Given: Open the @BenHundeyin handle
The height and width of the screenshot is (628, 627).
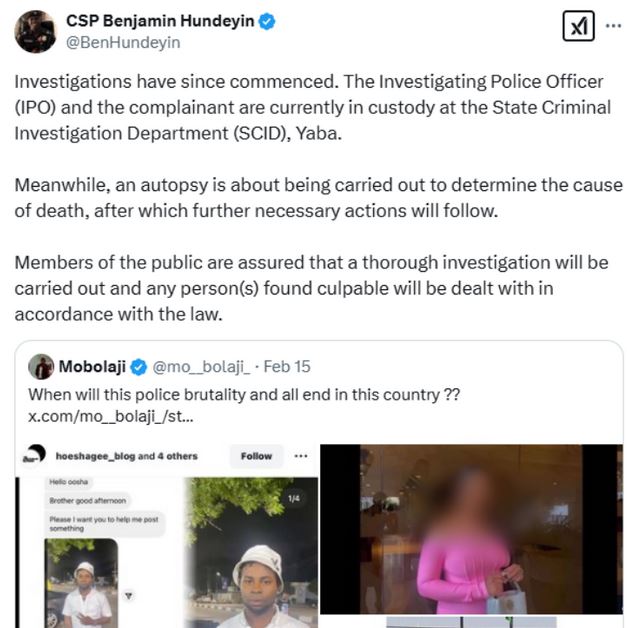Looking at the screenshot, I should pos(123,42).
